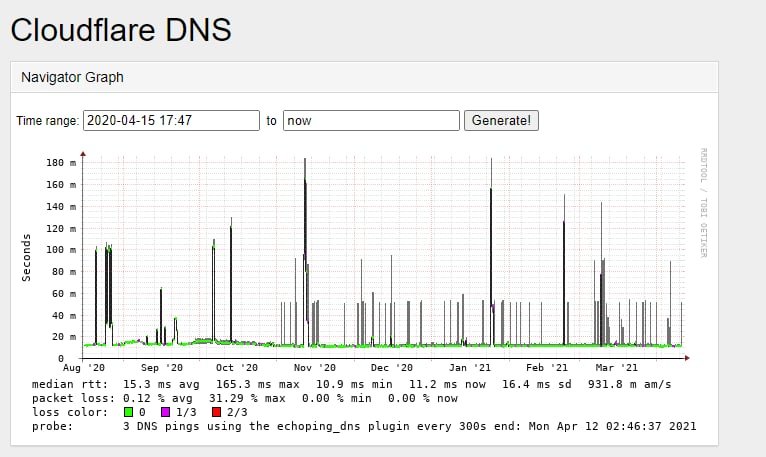This screenshot has width=766, height=457.
Task: Click the packet loss statistics line
Action: click(245, 398)
